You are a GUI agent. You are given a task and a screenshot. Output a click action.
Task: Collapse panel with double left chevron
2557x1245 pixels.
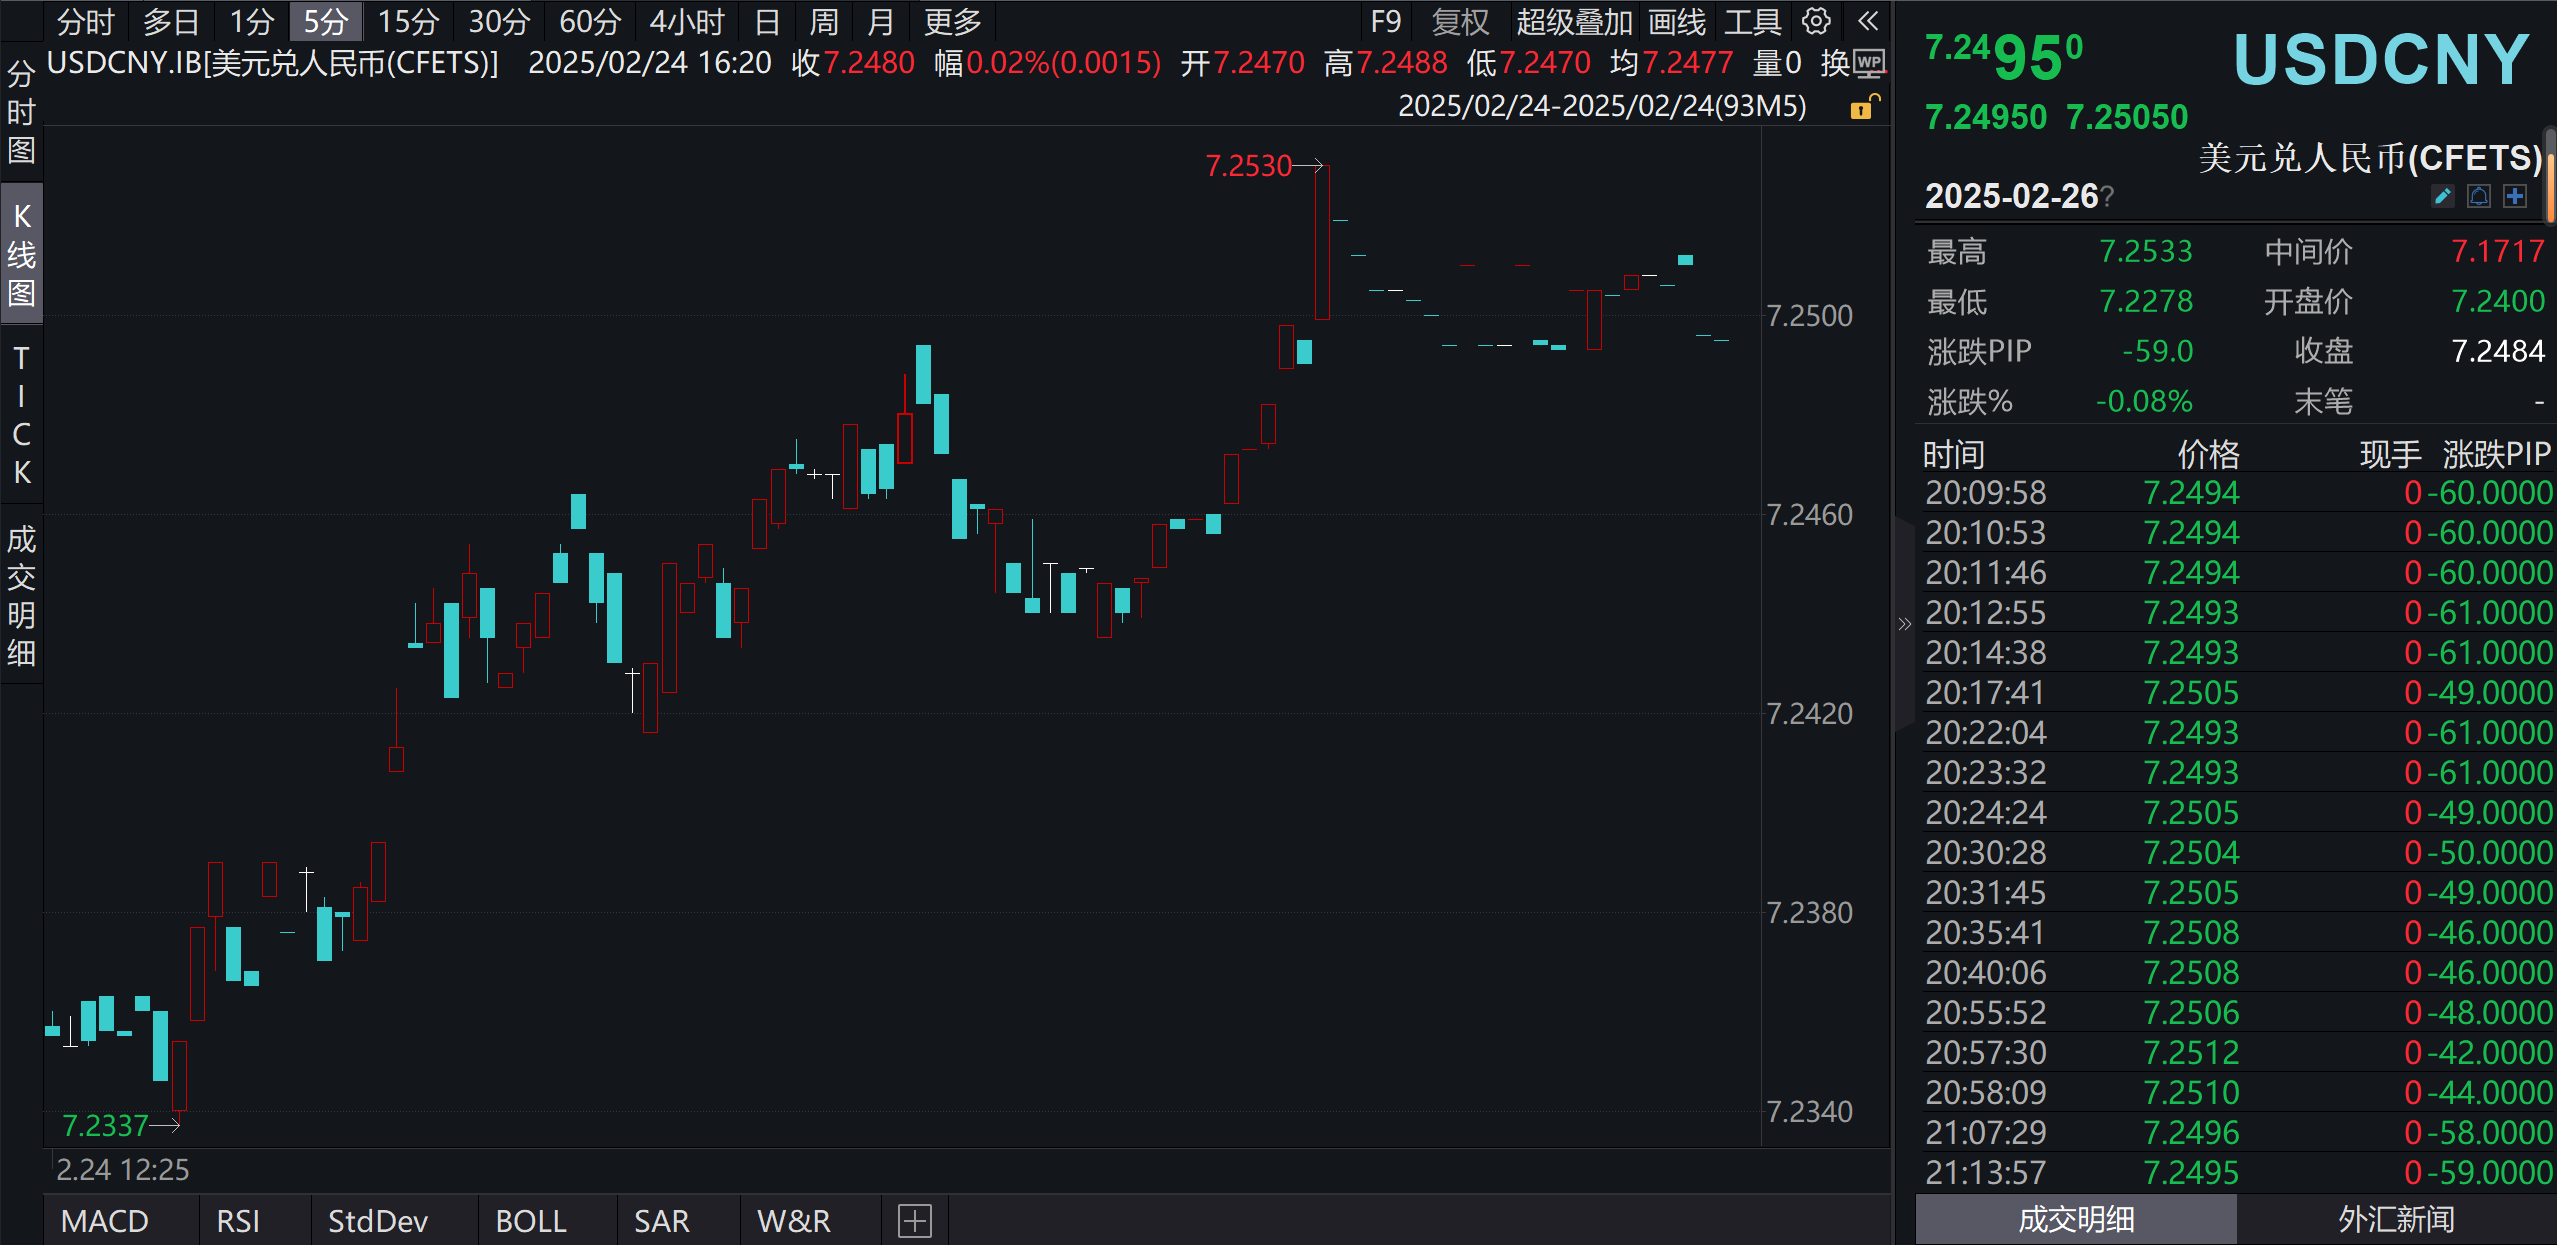point(1867,21)
